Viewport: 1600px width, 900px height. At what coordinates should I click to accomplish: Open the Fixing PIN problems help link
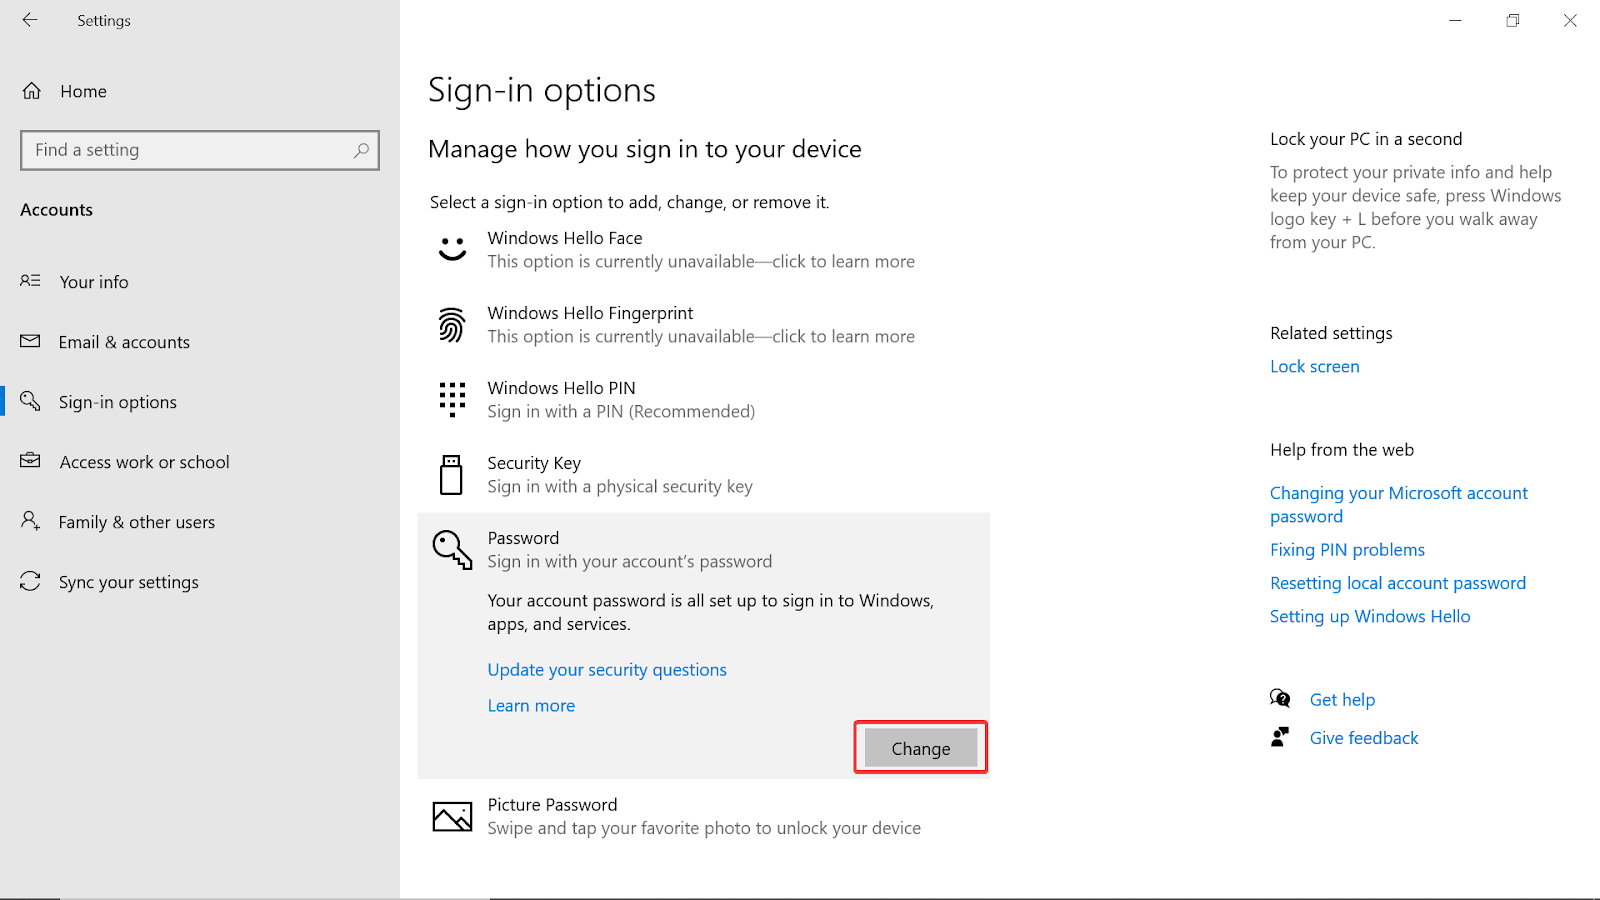(1347, 549)
